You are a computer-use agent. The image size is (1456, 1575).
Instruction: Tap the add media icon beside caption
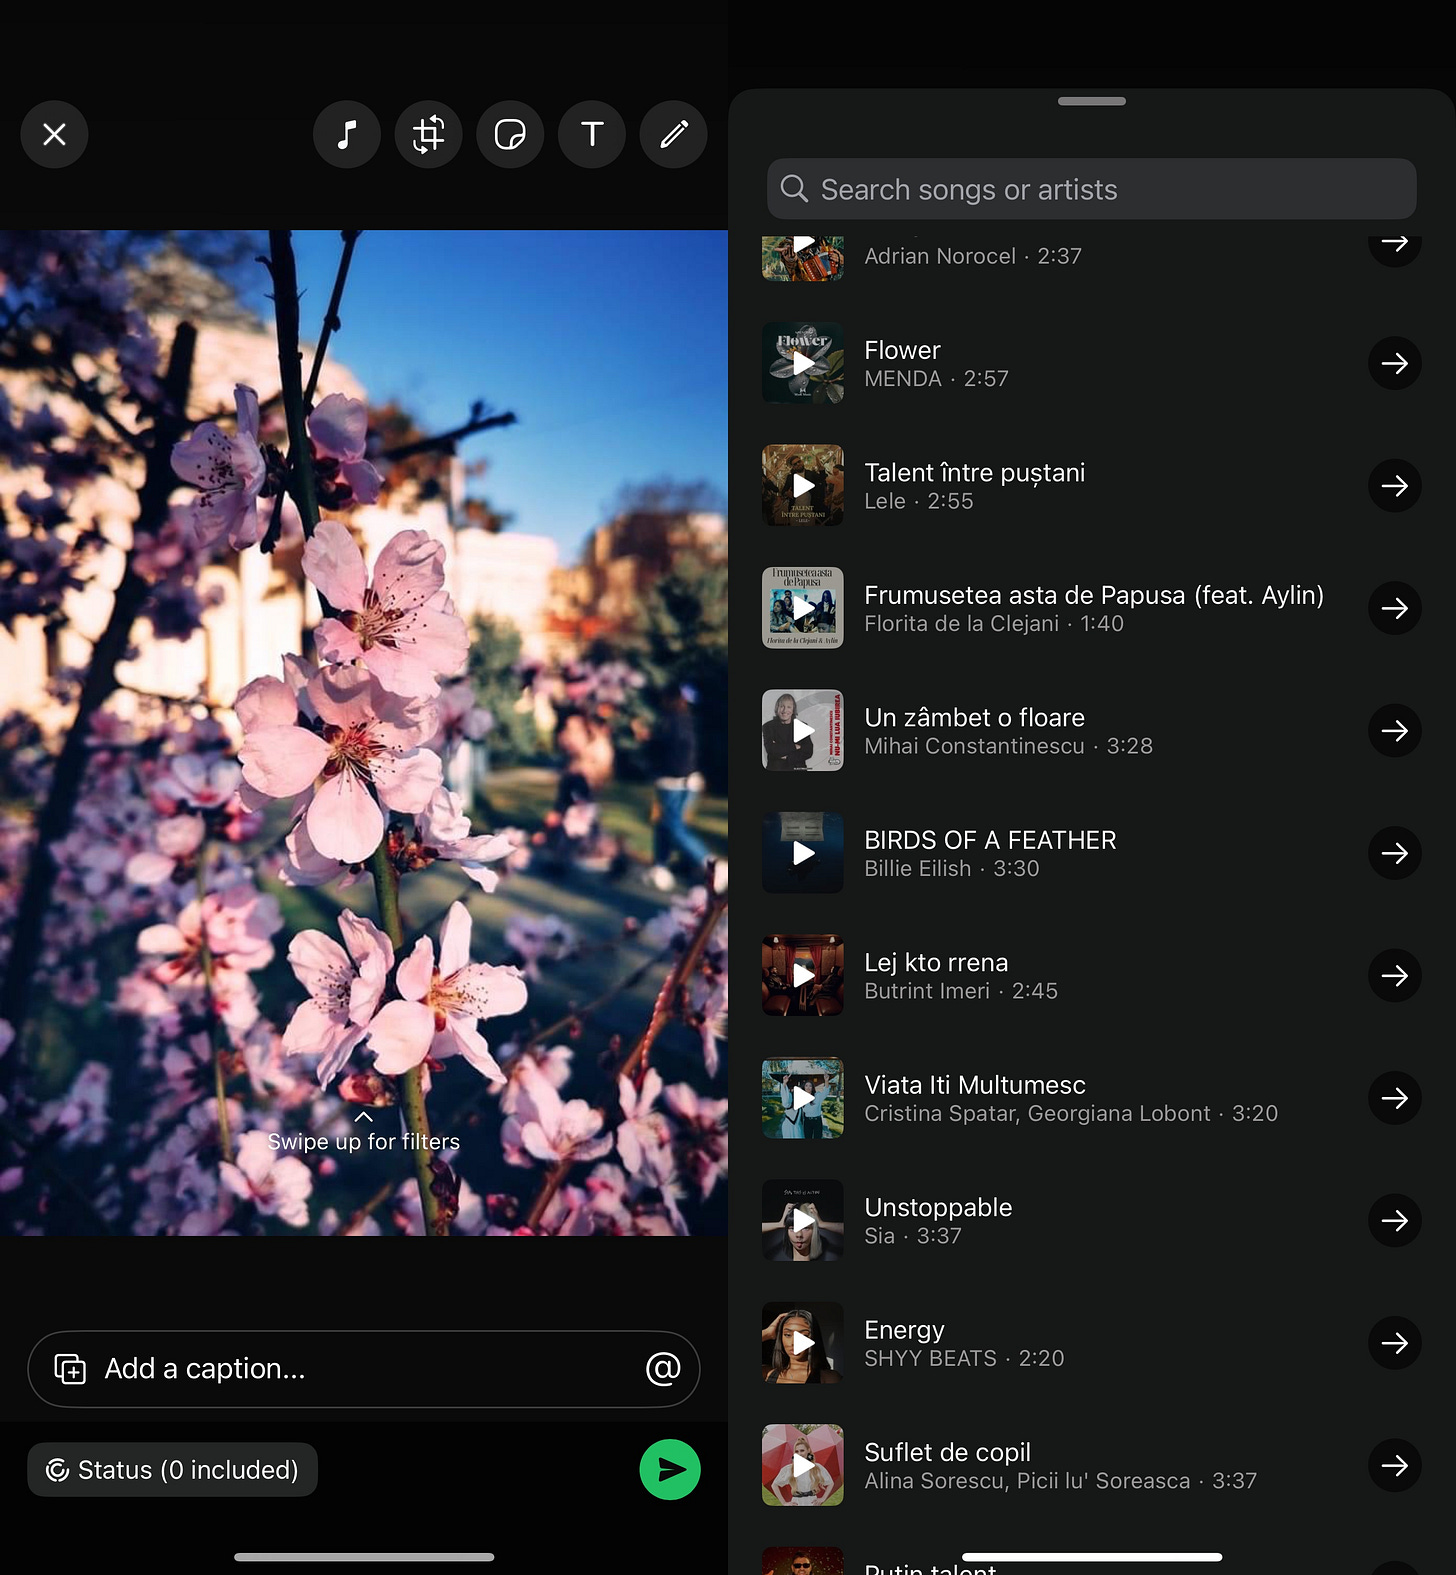(70, 1369)
